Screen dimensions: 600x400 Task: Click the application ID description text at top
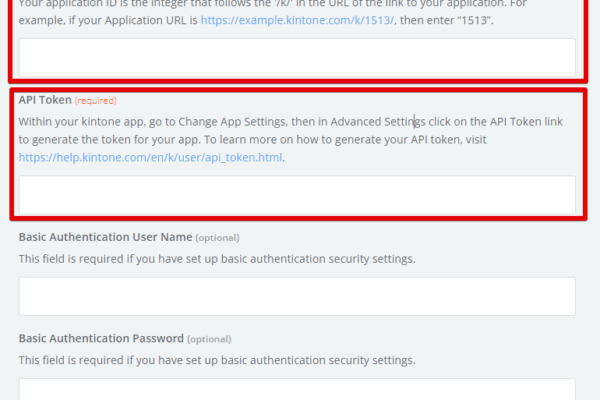click(200, 3)
